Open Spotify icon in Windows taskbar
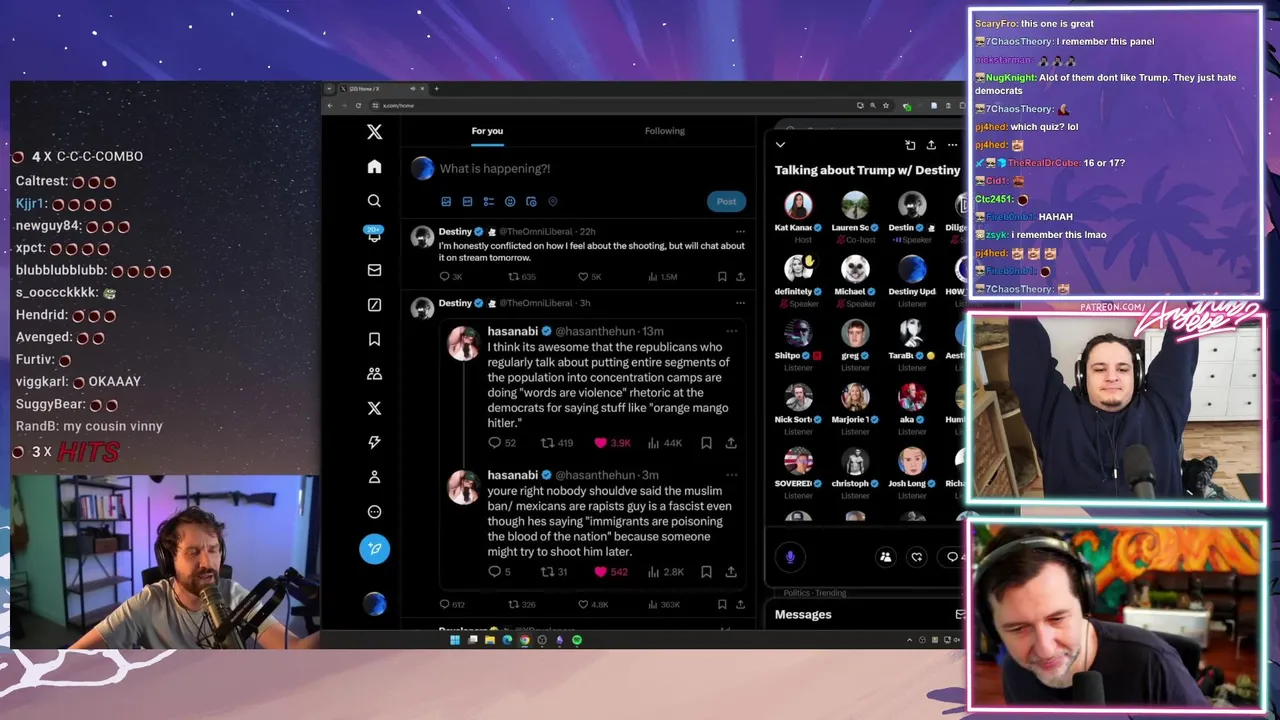The height and width of the screenshot is (720, 1280). [x=577, y=640]
